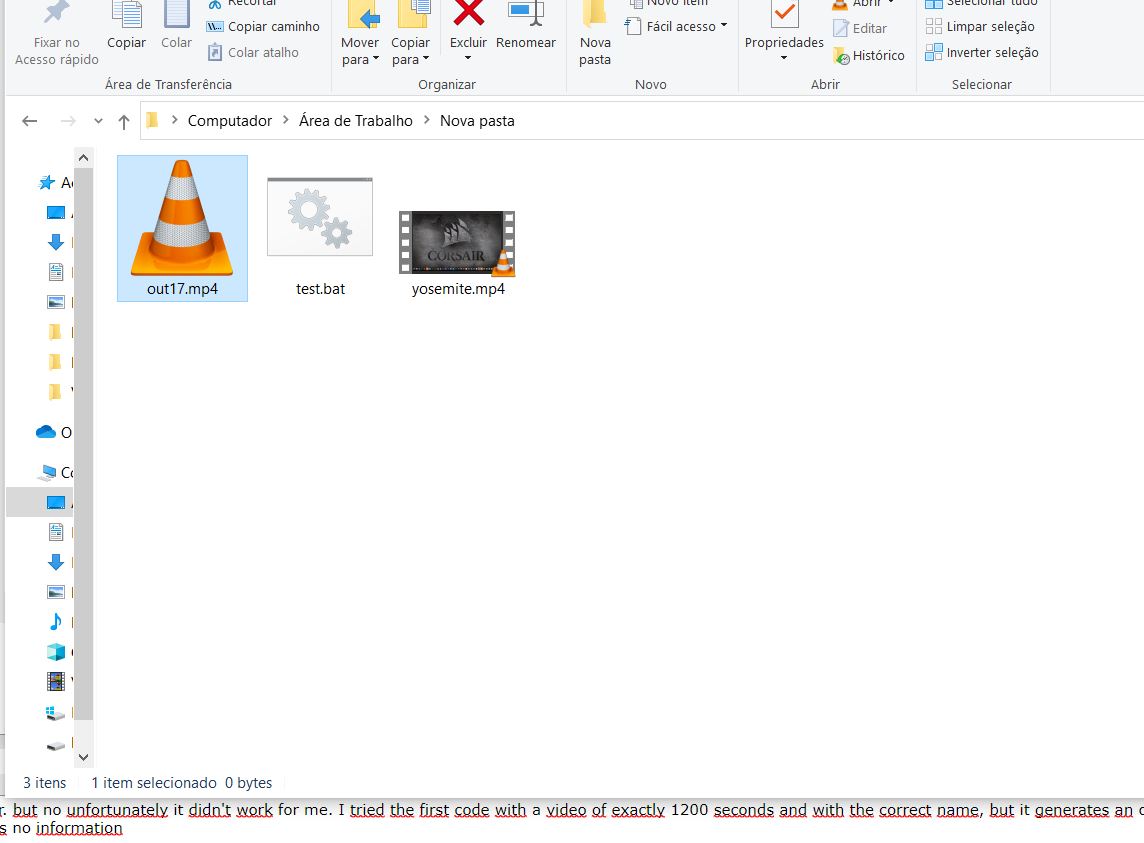The image size is (1144, 843).
Task: Go back with the left arrow
Action: click(29, 121)
